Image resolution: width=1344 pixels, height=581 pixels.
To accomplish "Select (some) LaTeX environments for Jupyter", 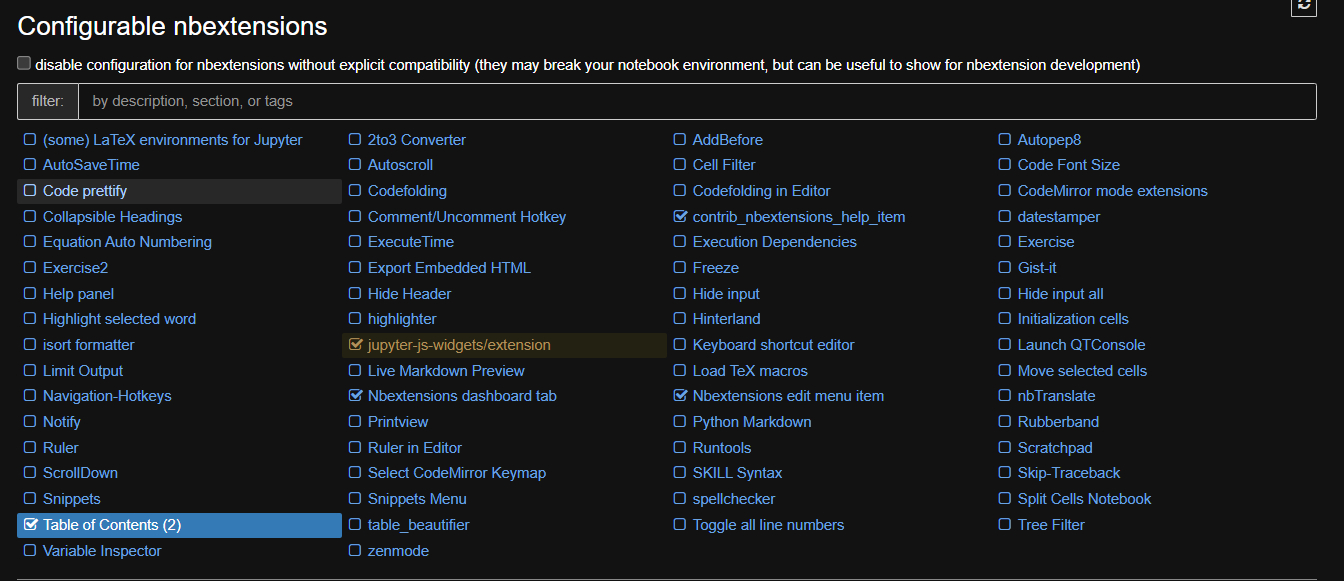I will click(x=172, y=140).
